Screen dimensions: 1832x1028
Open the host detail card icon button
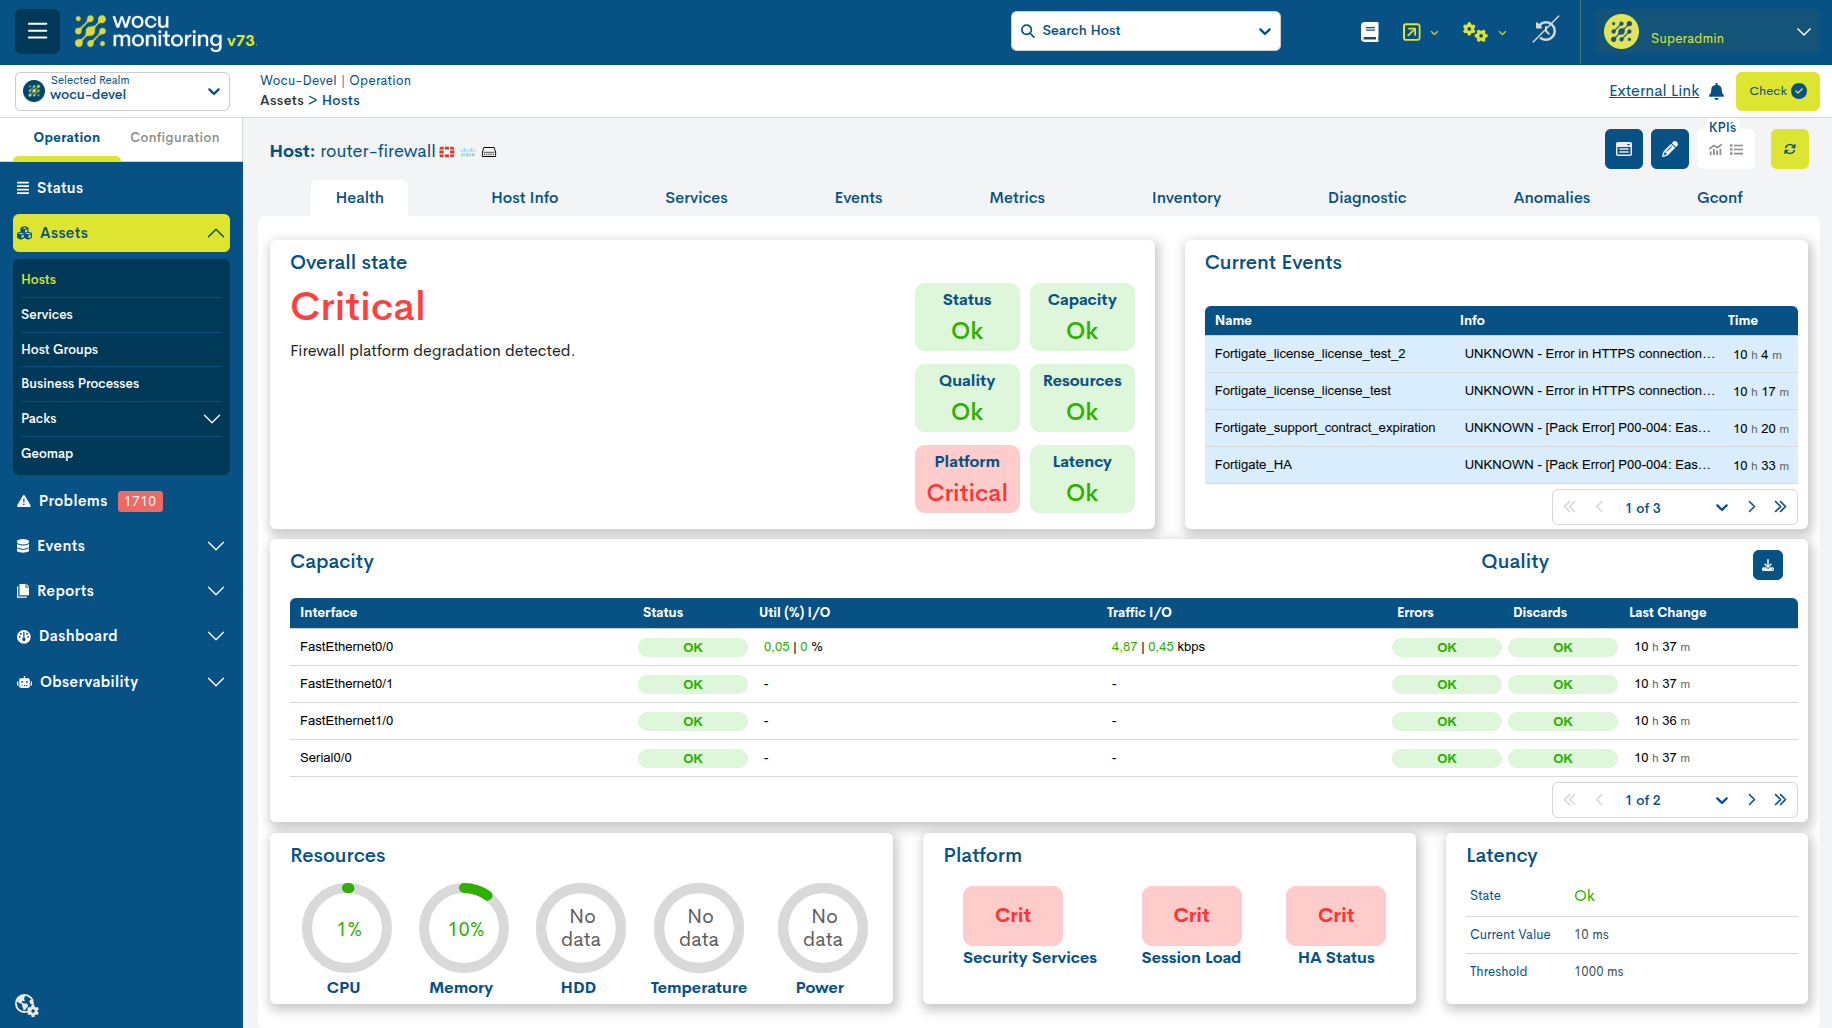pos(1624,149)
